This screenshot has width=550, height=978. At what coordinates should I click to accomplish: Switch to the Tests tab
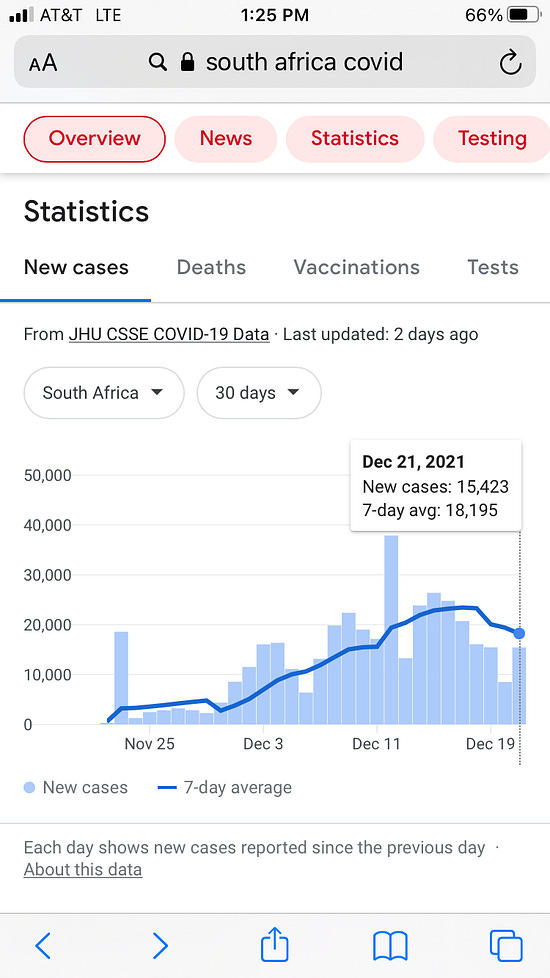[x=493, y=268]
